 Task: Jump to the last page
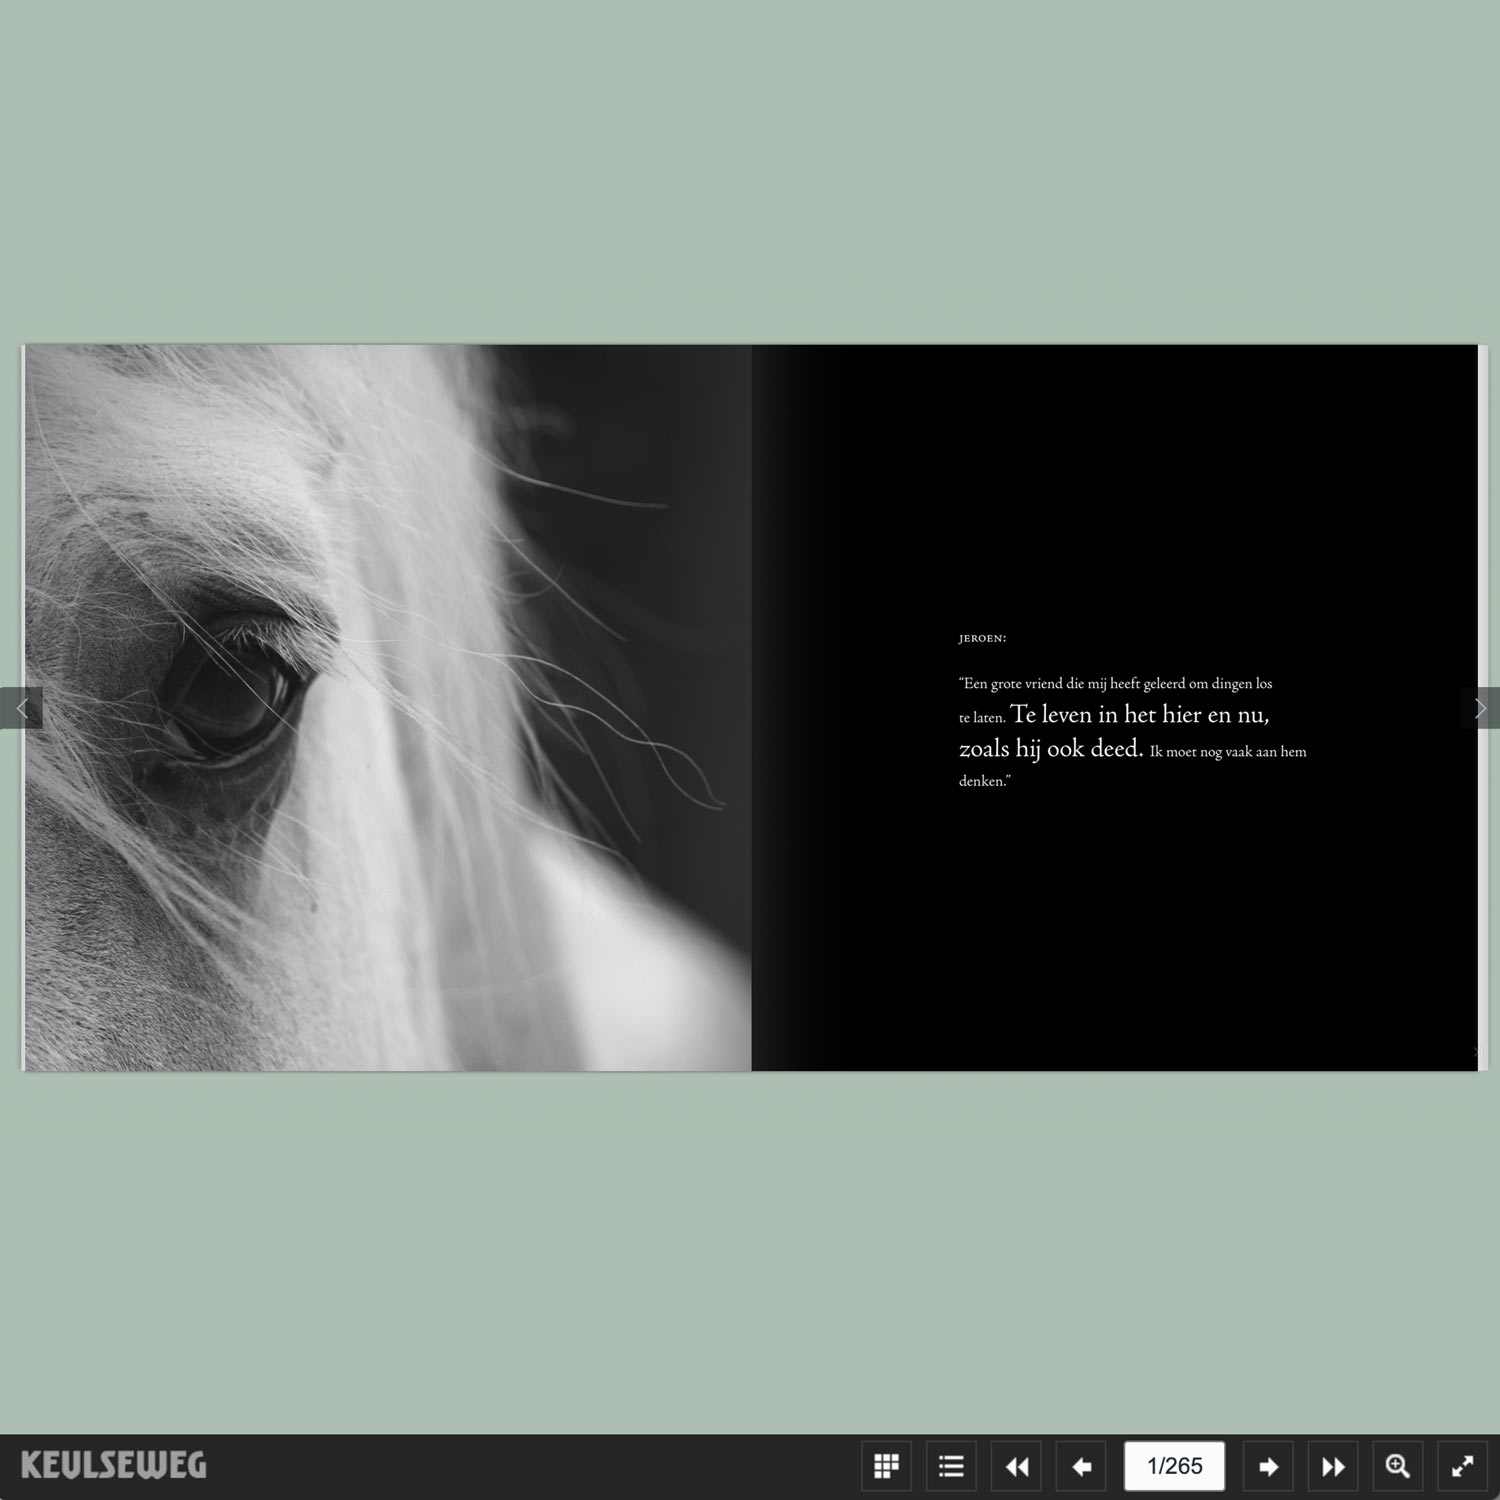point(1333,1466)
